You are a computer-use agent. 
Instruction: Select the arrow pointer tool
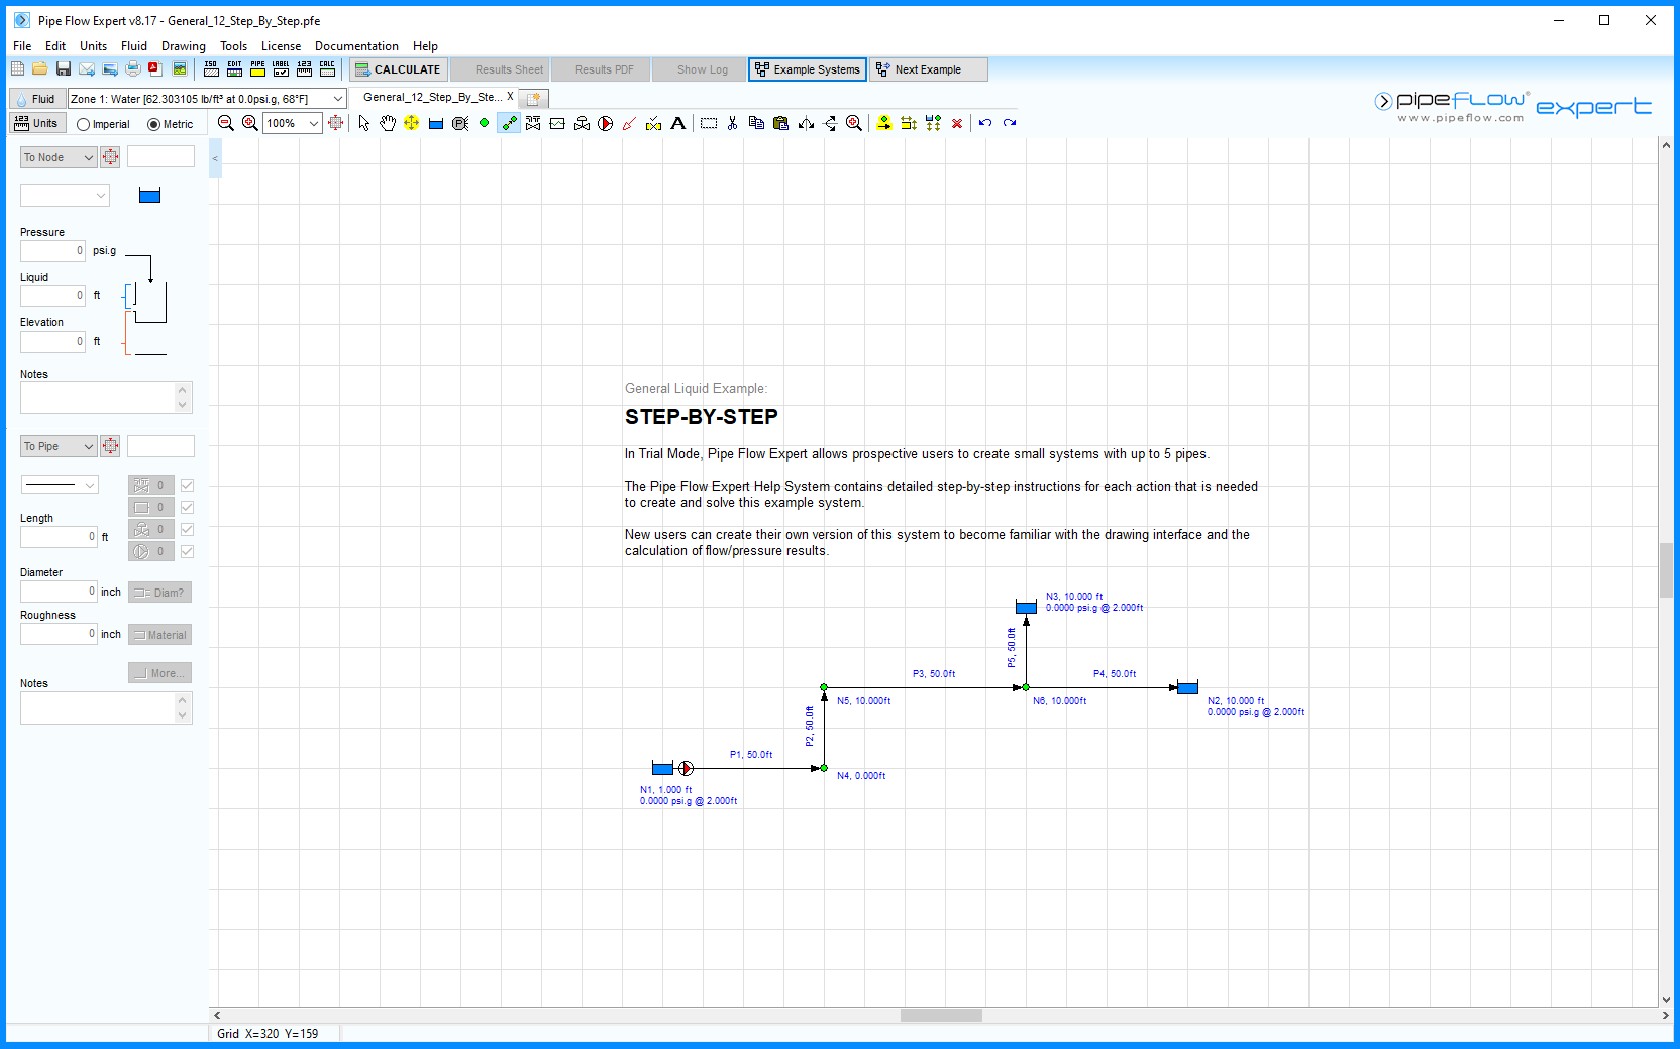click(364, 123)
